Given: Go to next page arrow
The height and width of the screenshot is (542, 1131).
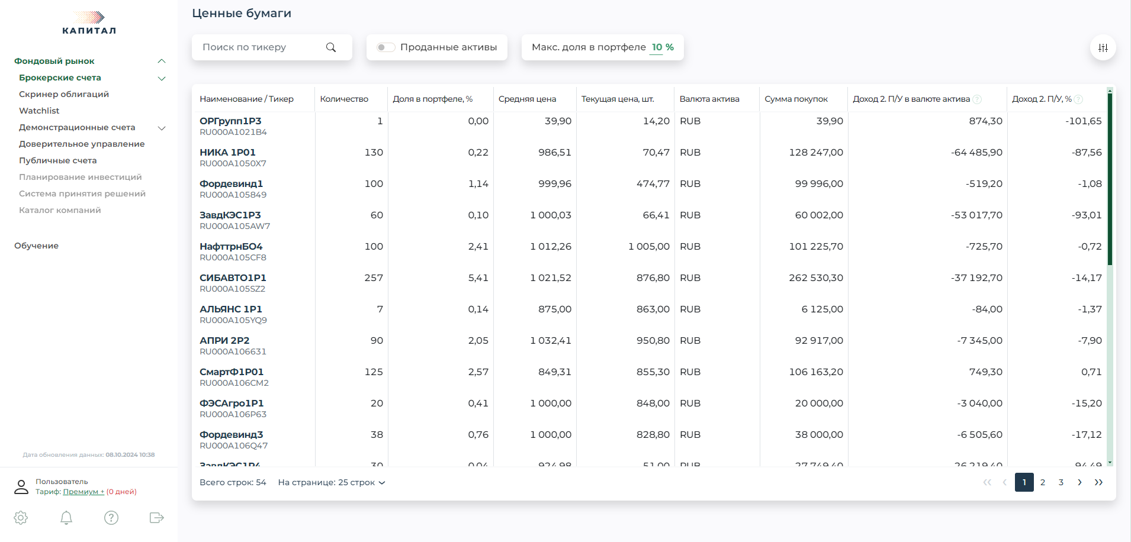Looking at the screenshot, I should pos(1079,483).
